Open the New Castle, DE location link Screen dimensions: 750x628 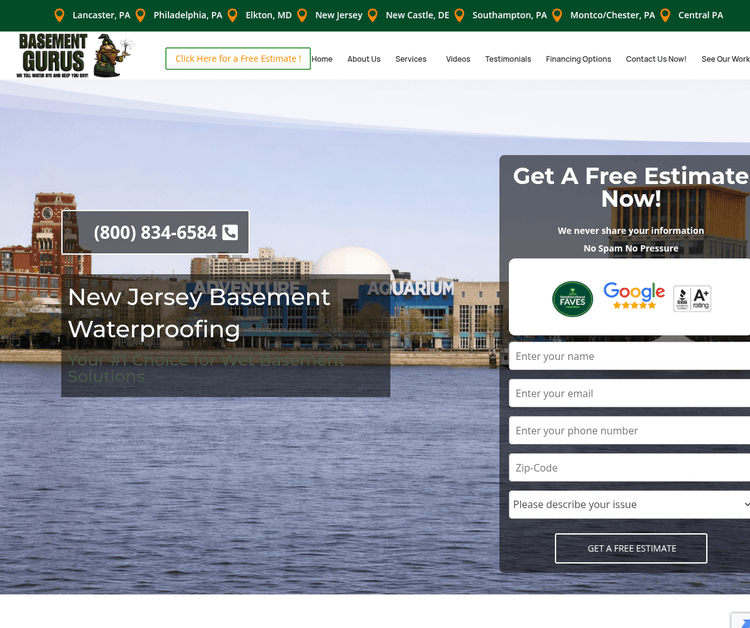click(417, 15)
